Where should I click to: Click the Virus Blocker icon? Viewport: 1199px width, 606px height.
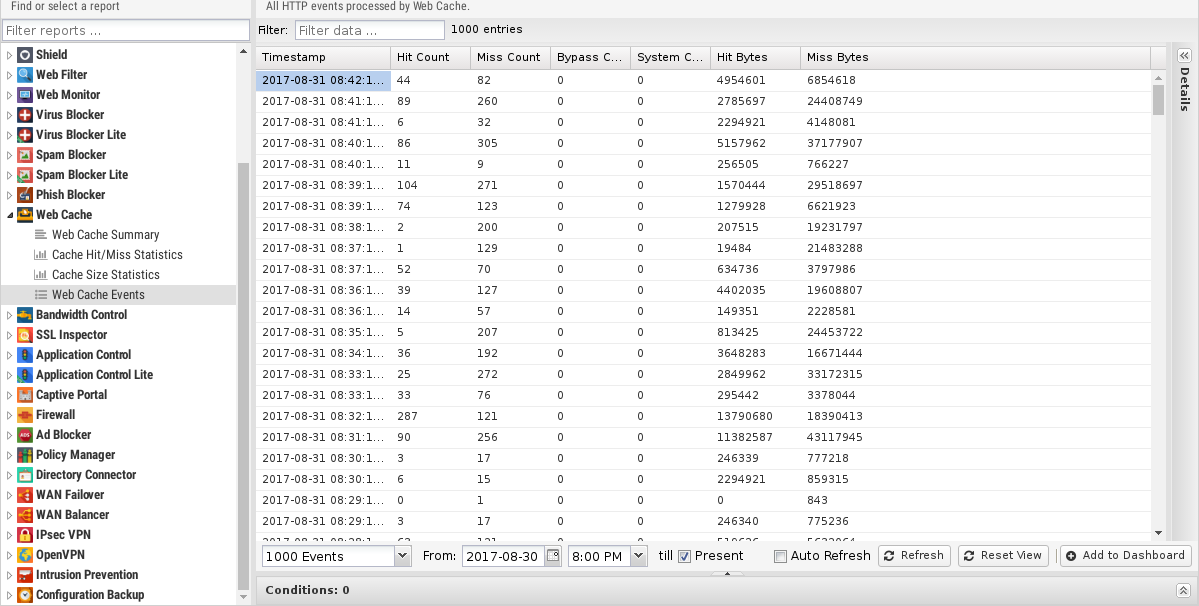(x=25, y=115)
